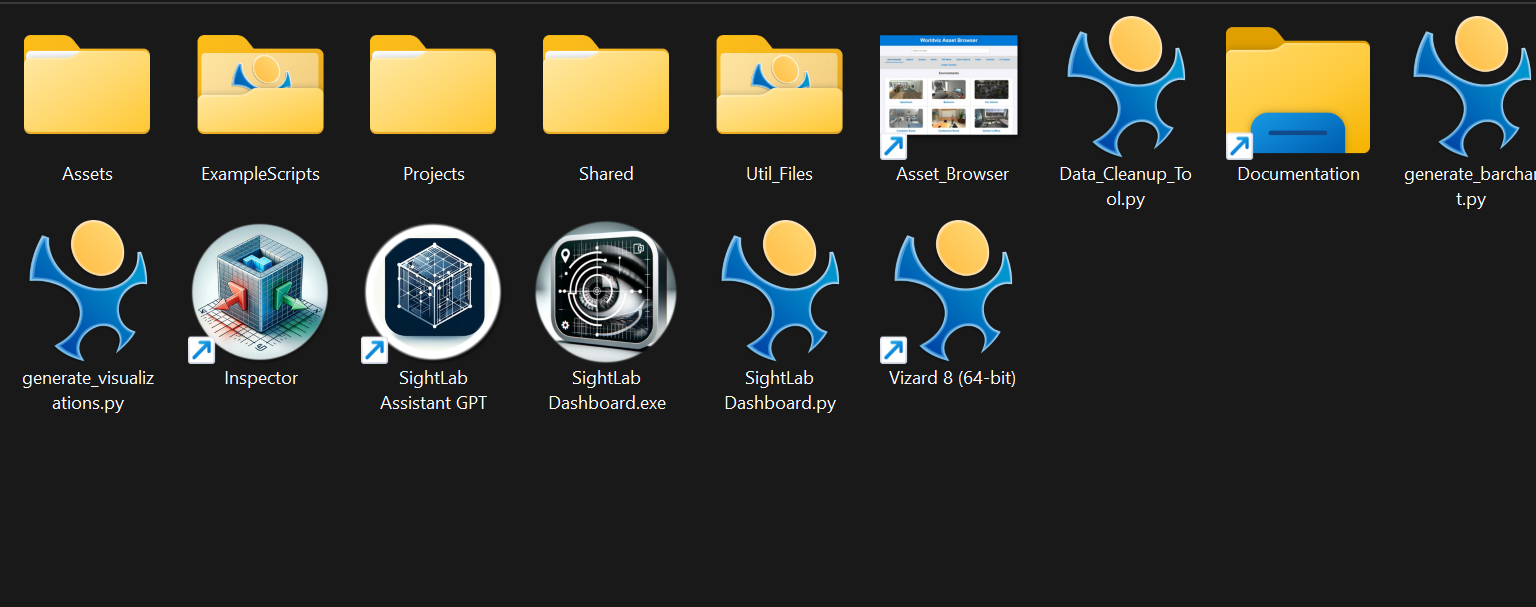
Task: Select the generate_barchart.py script icon
Action: point(1474,88)
